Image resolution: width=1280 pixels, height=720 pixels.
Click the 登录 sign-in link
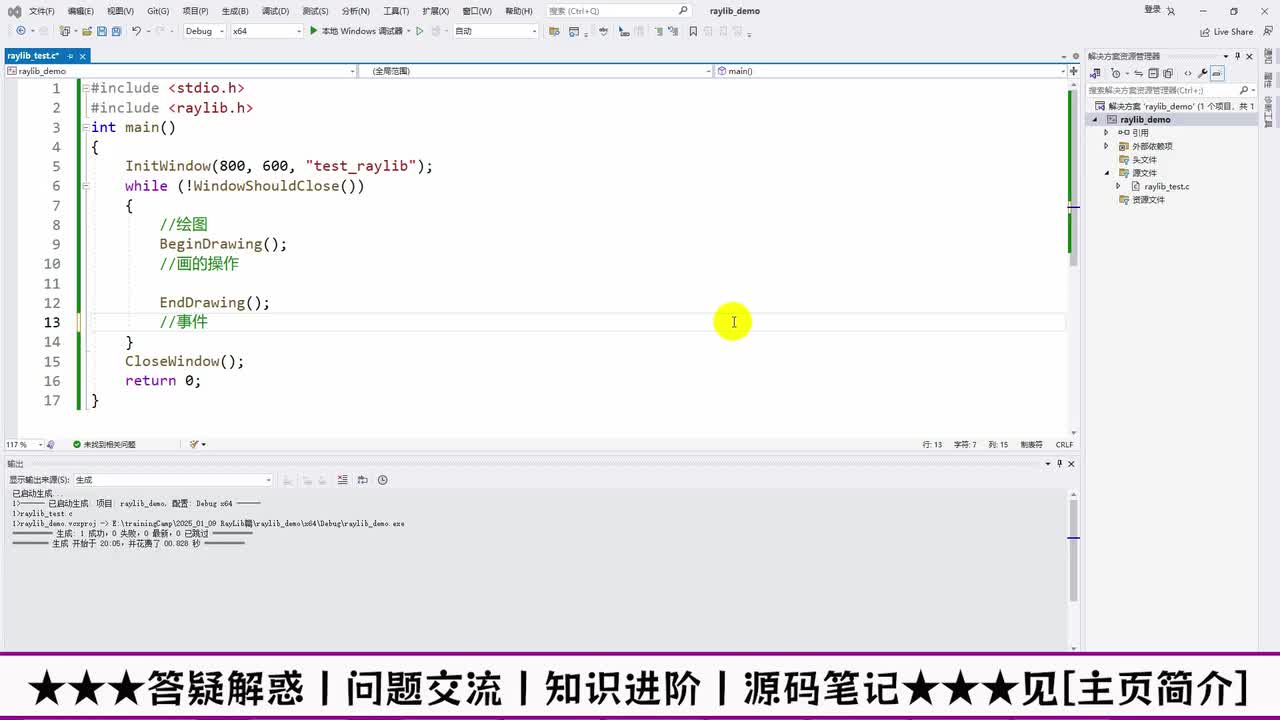click(x=1153, y=10)
